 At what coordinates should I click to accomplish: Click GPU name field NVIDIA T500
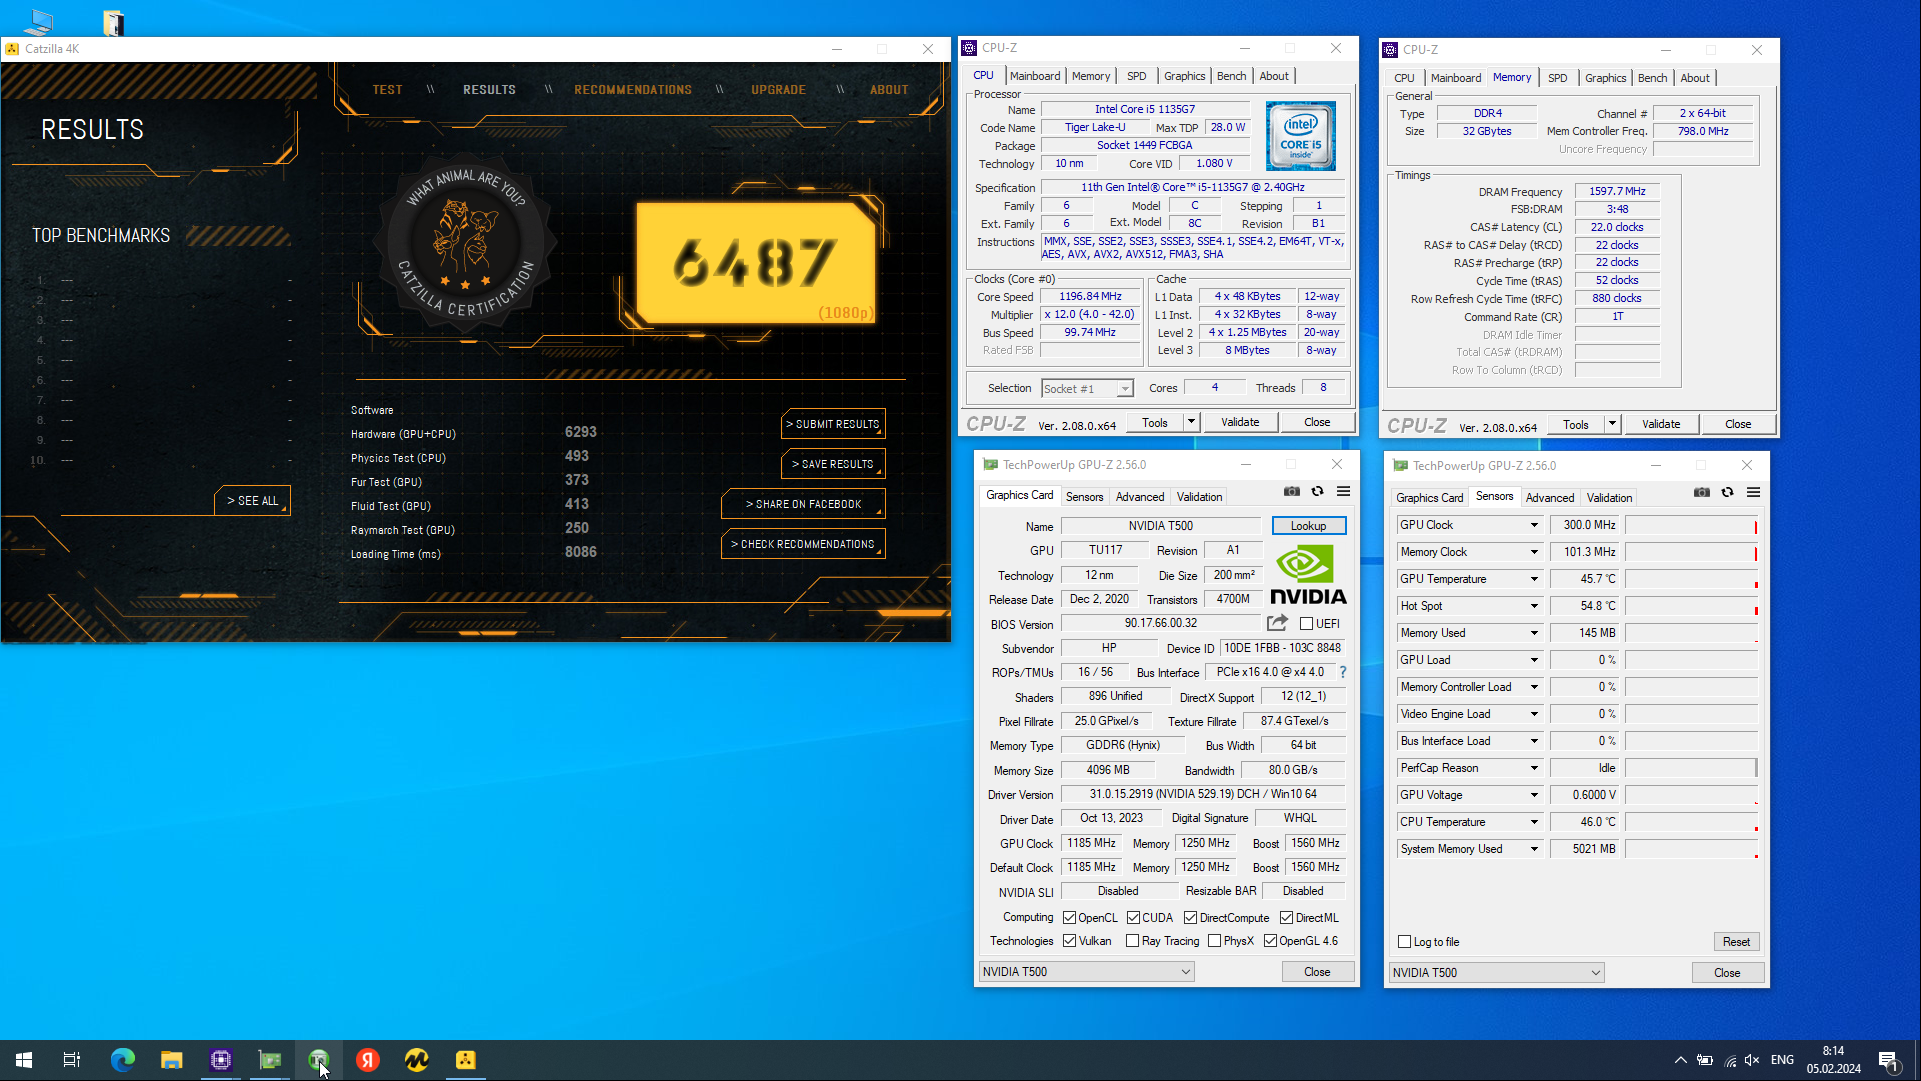coord(1161,526)
